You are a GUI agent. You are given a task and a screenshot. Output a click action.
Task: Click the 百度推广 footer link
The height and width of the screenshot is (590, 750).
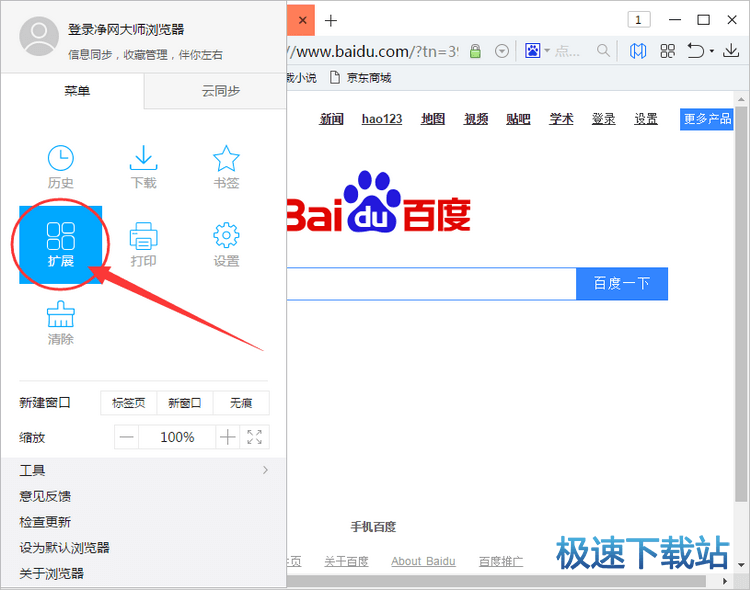[501, 561]
